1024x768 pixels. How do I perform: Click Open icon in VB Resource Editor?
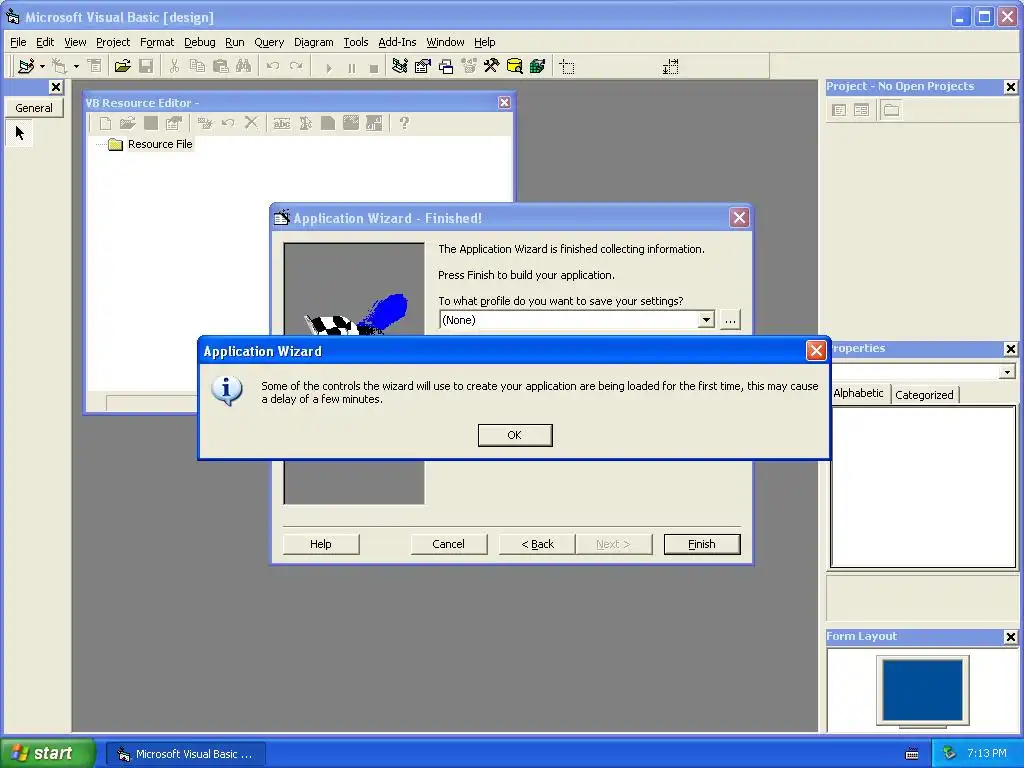tap(127, 123)
